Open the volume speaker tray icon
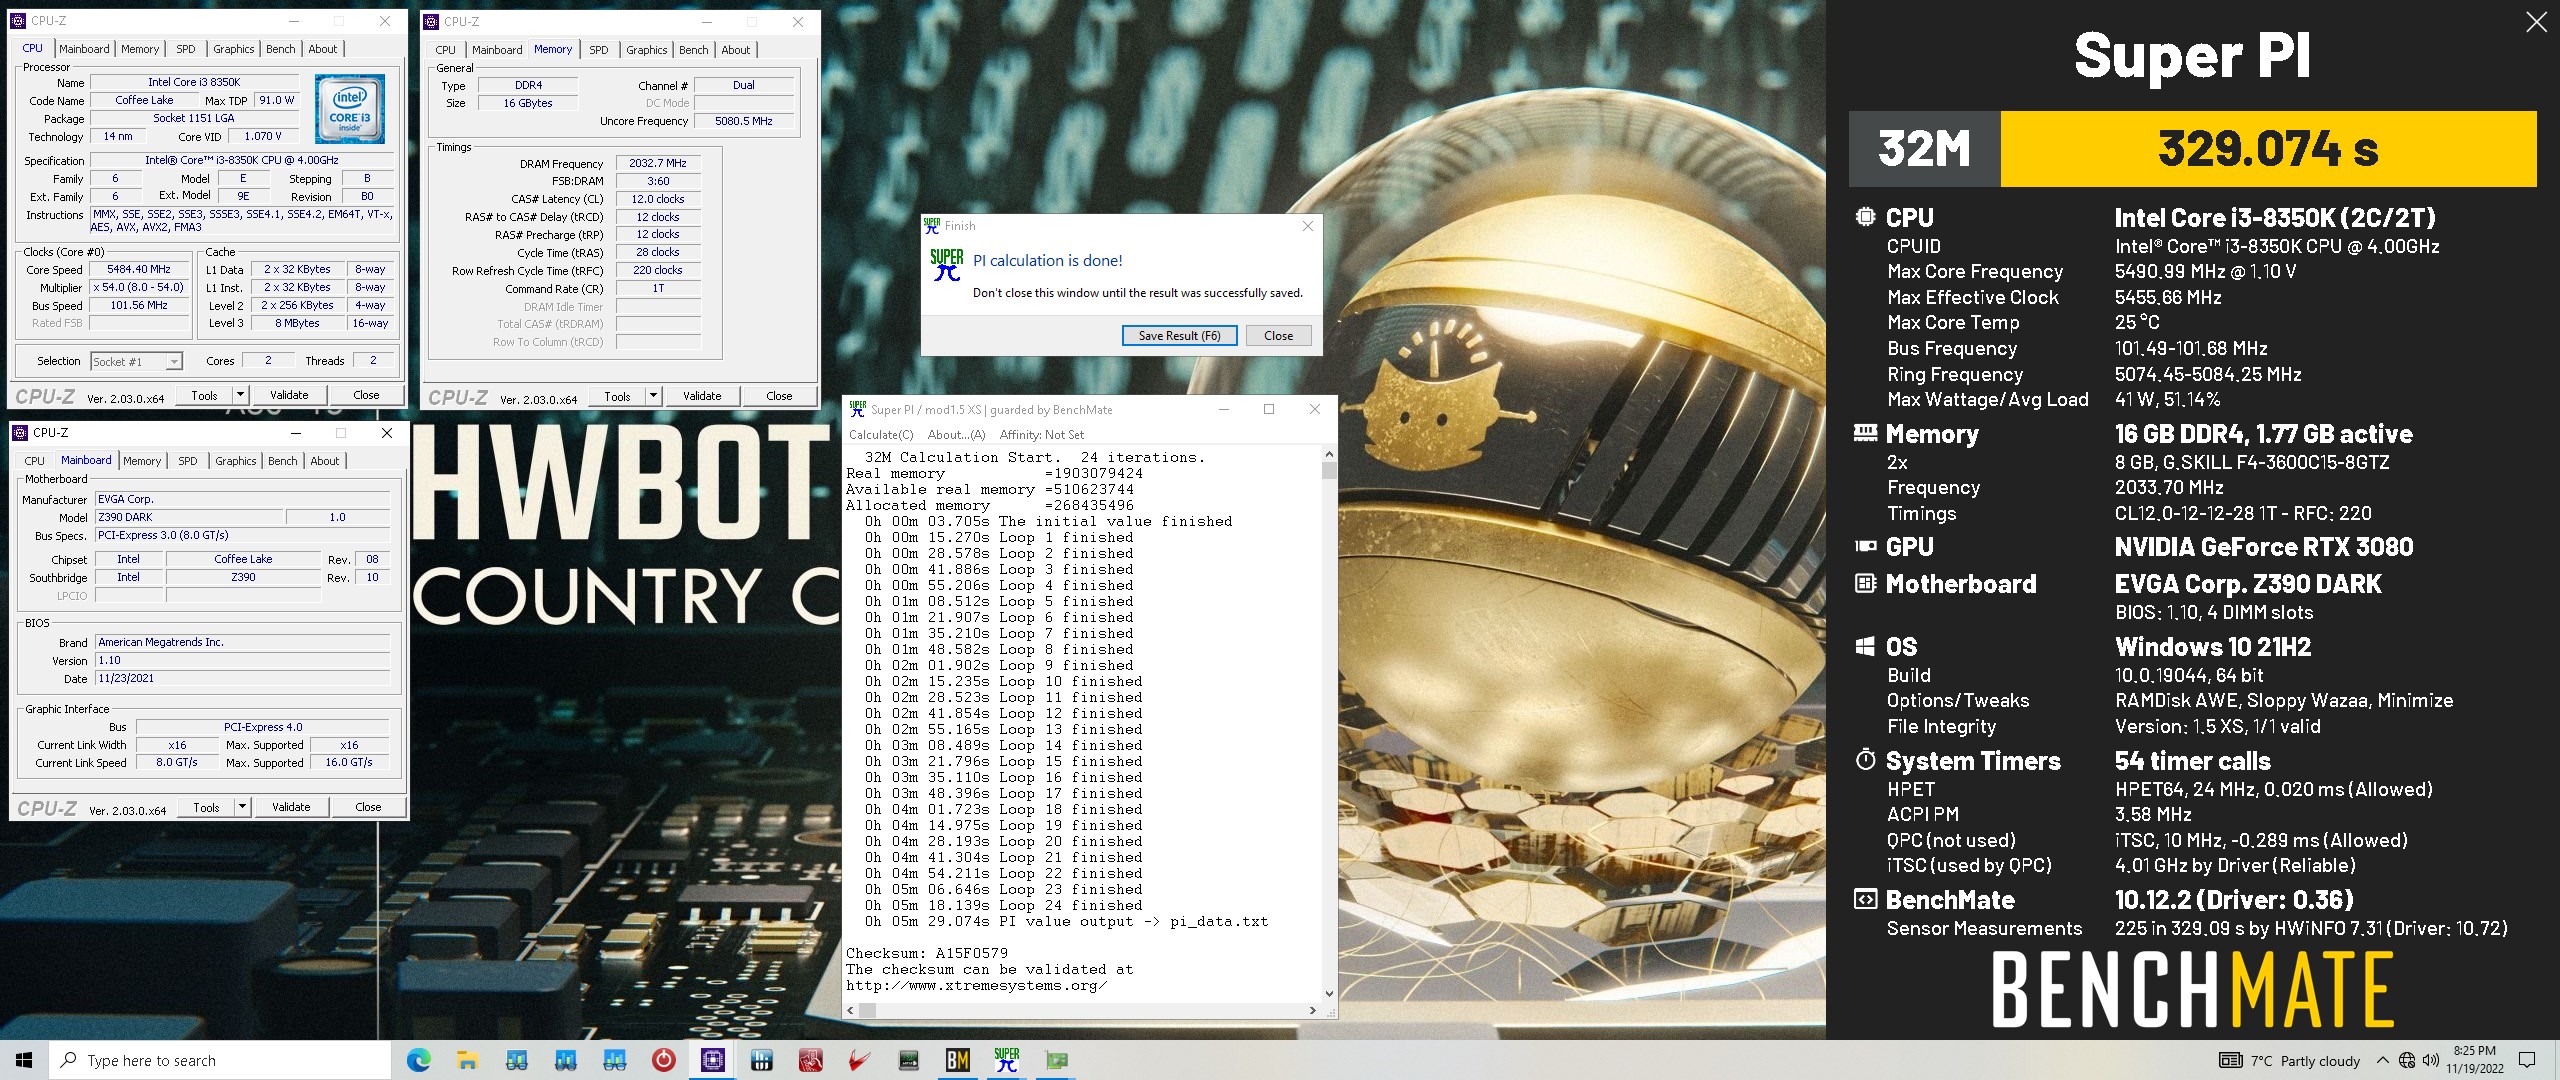This screenshot has width=2560, height=1080. click(x=2431, y=1060)
